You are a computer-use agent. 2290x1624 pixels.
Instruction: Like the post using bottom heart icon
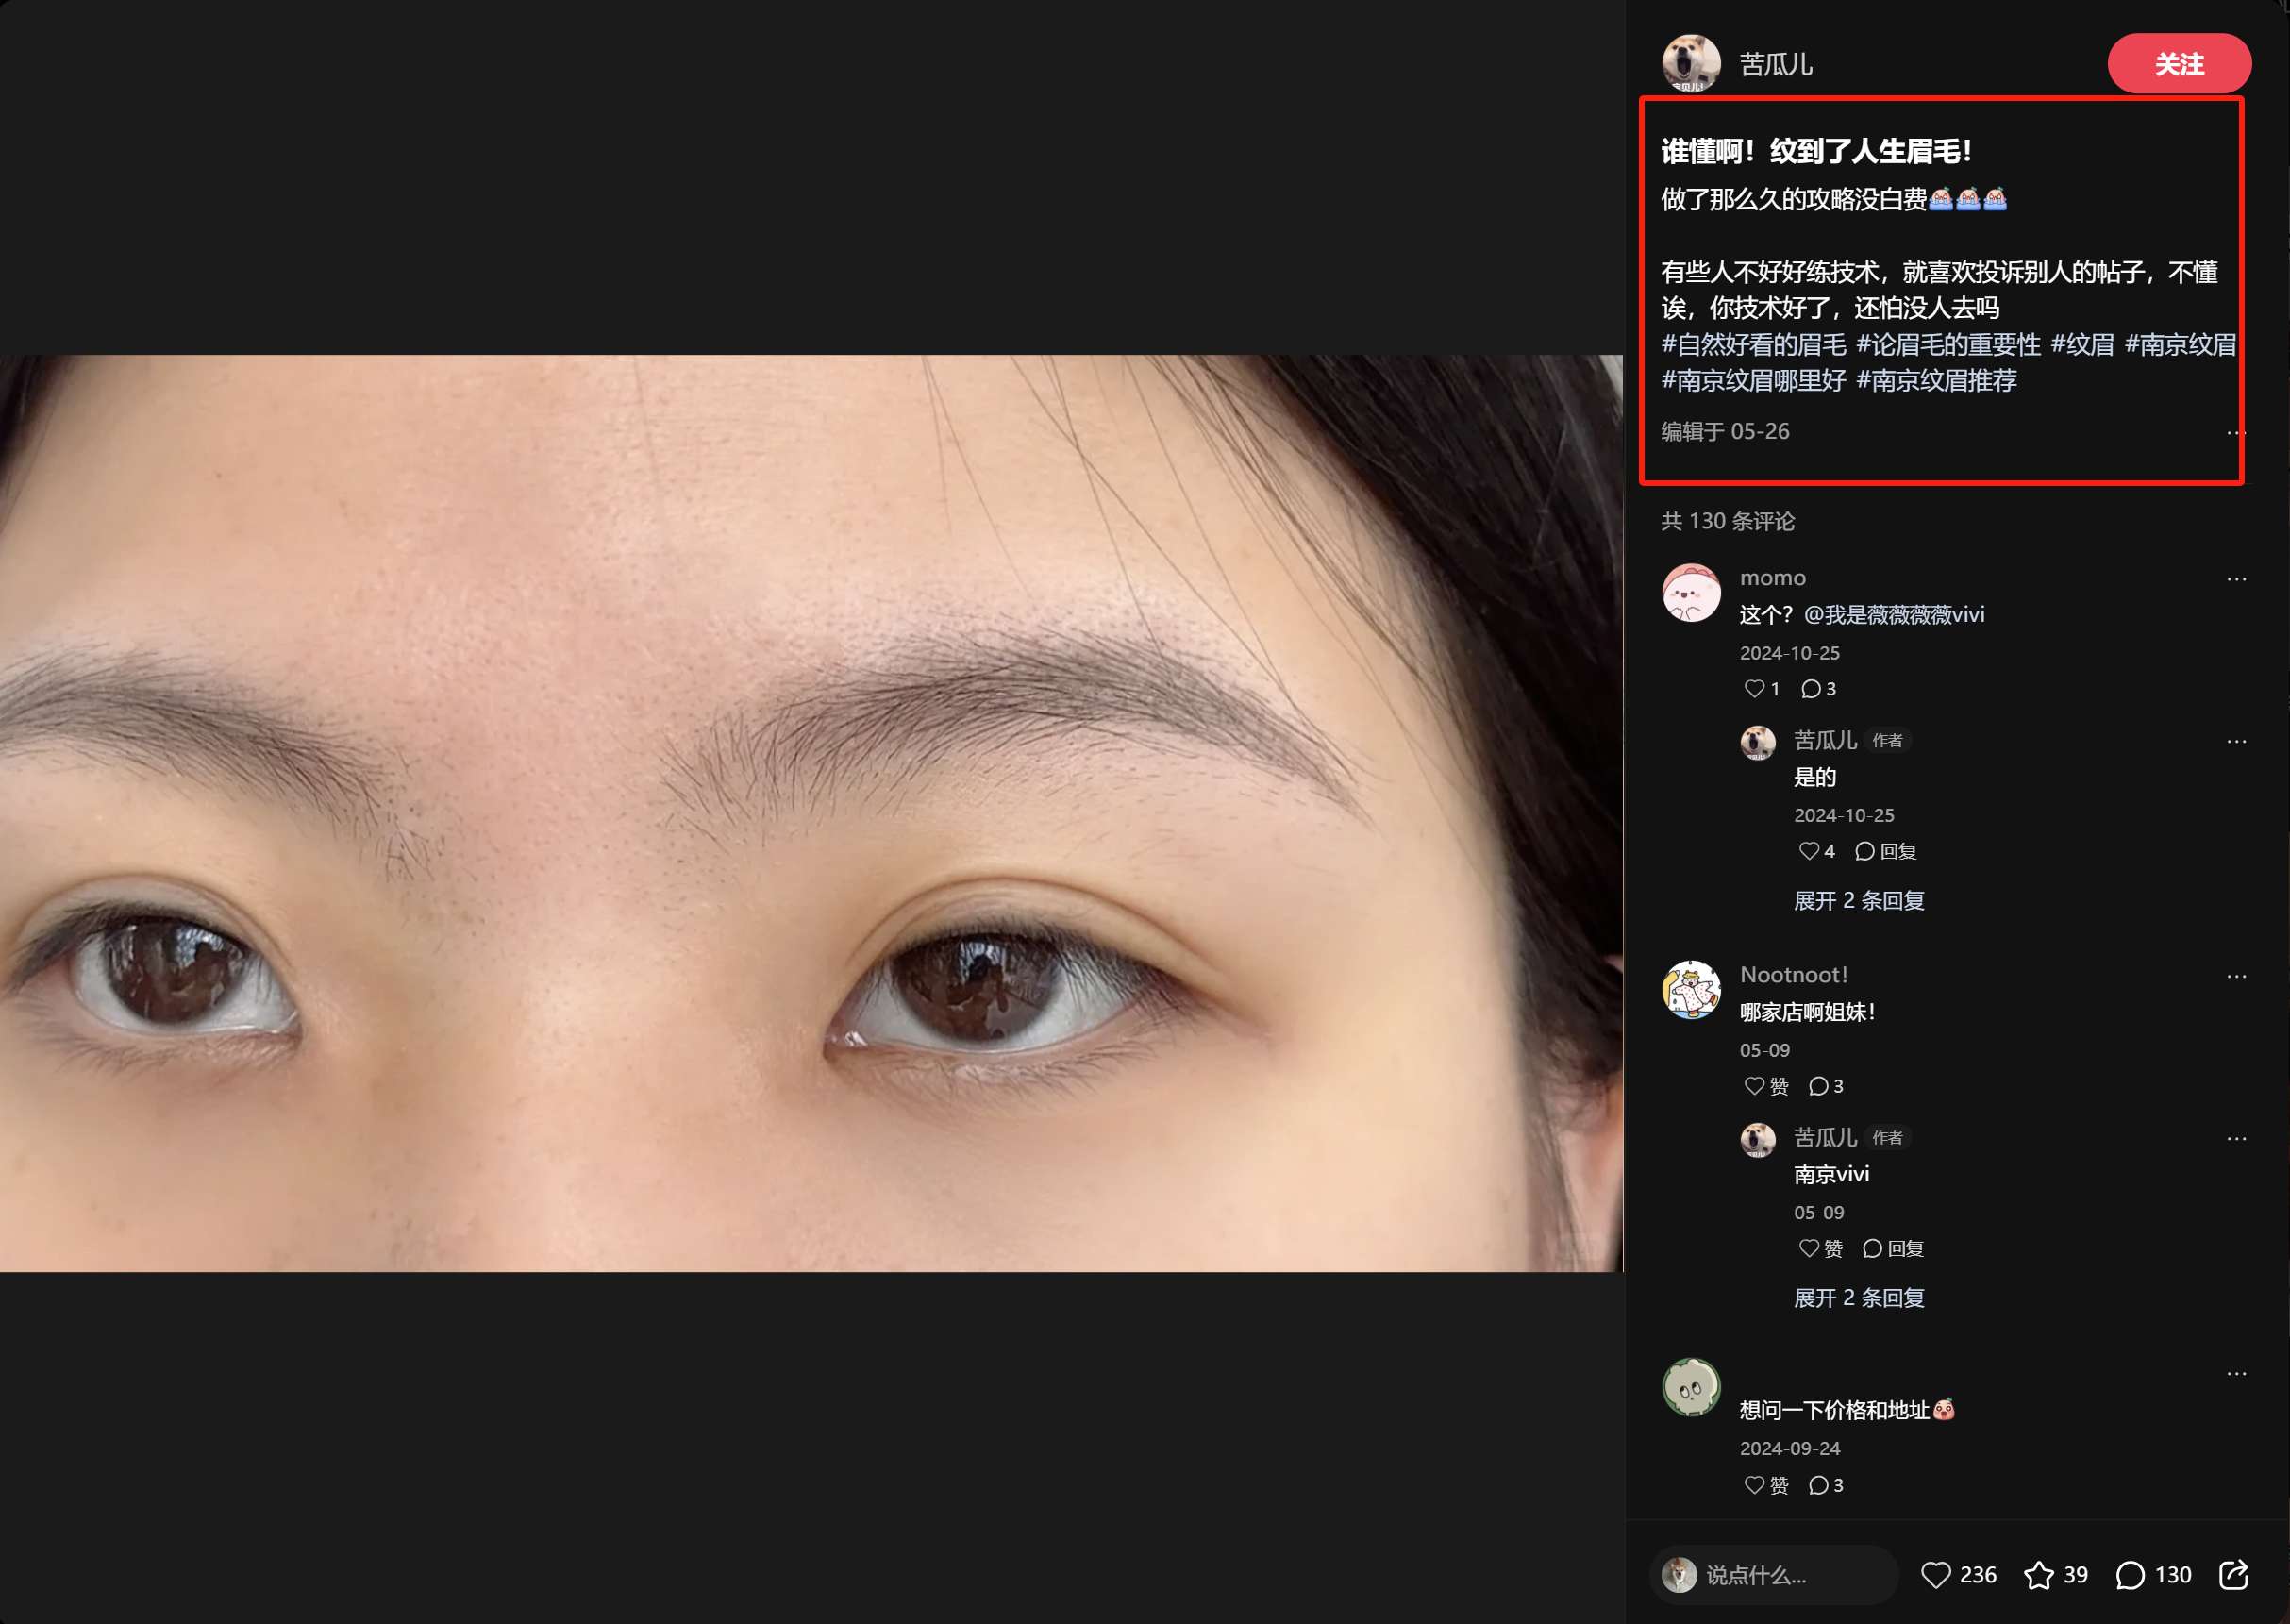coord(1936,1575)
